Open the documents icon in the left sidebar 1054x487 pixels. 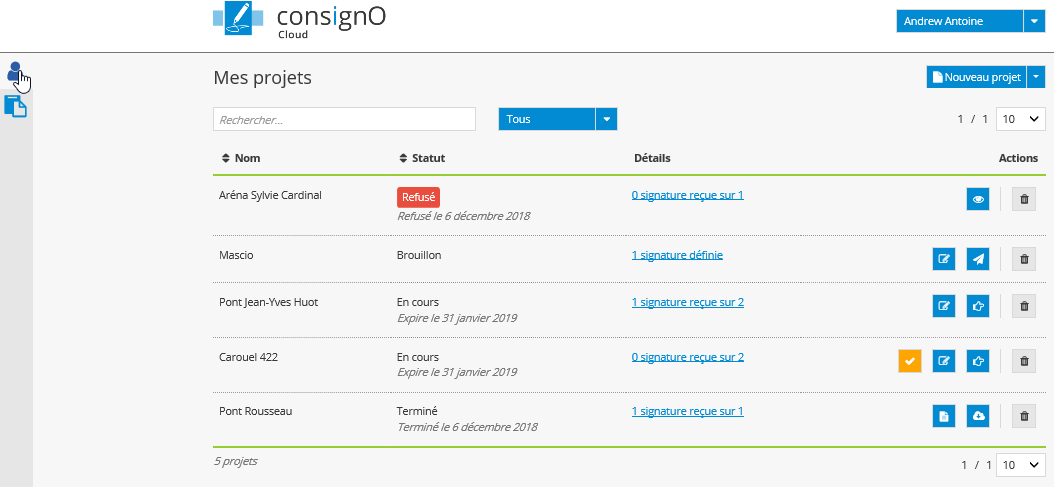click(x=15, y=106)
